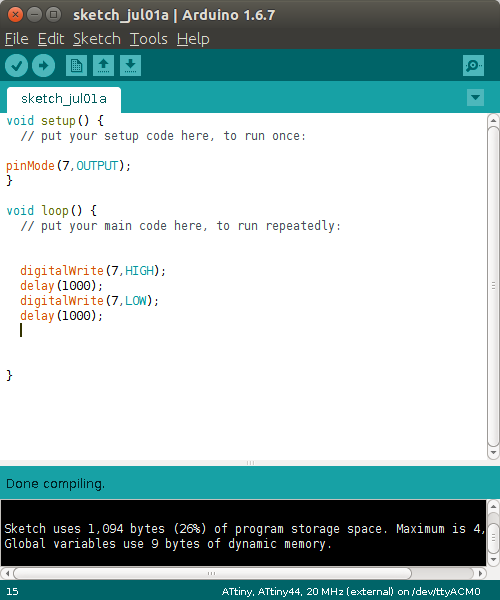The image size is (500, 600).
Task: Click console scrollbar up arrow
Action: tap(493, 507)
